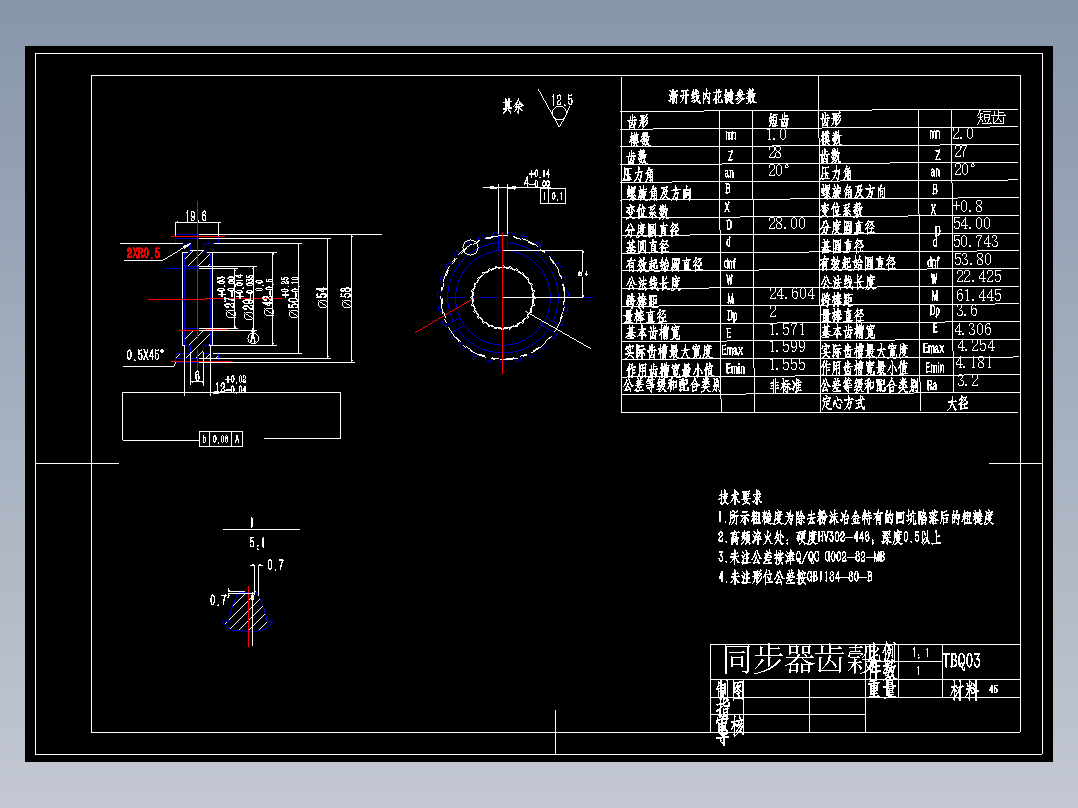Select the "+0.8" modification coefficient value
This screenshot has width=1078, height=808.
[x=968, y=206]
